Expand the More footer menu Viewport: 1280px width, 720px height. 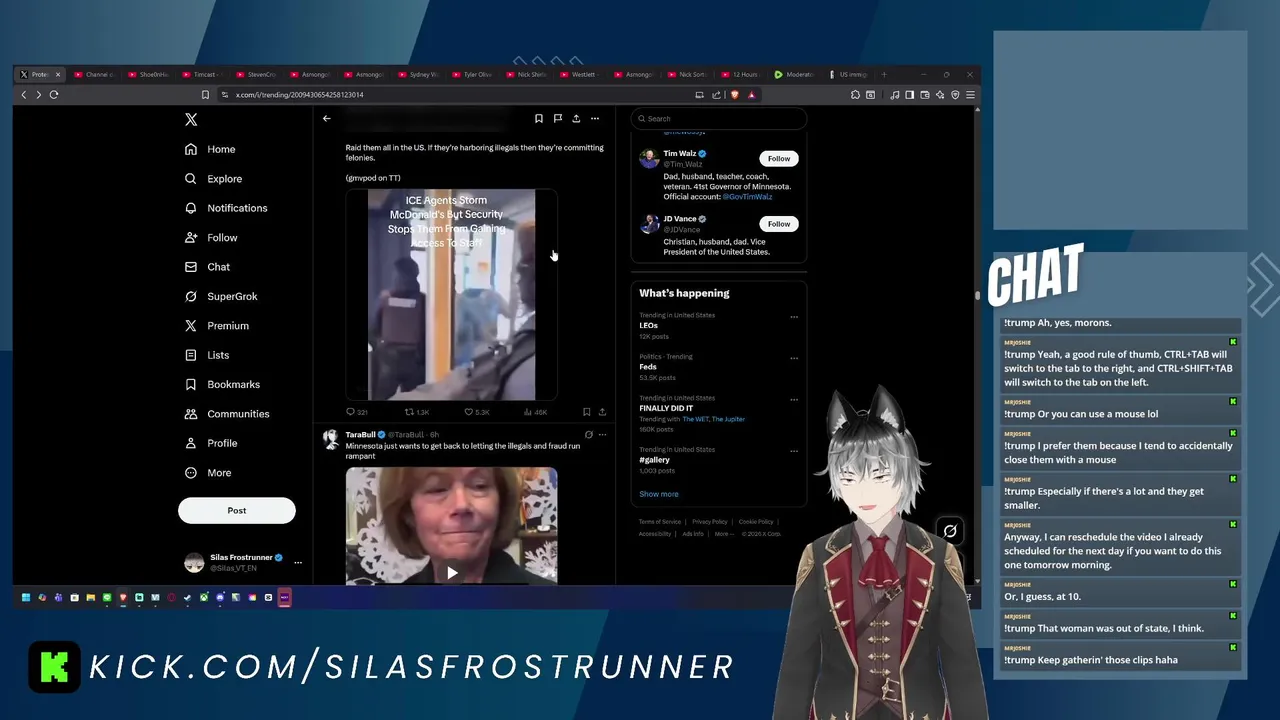[723, 534]
